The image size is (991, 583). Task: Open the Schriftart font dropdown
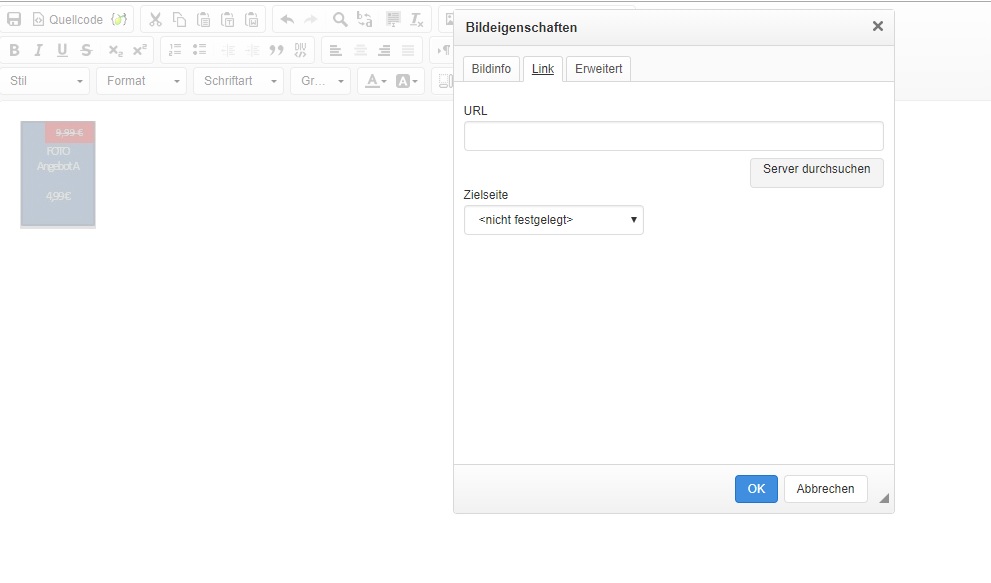(x=239, y=81)
